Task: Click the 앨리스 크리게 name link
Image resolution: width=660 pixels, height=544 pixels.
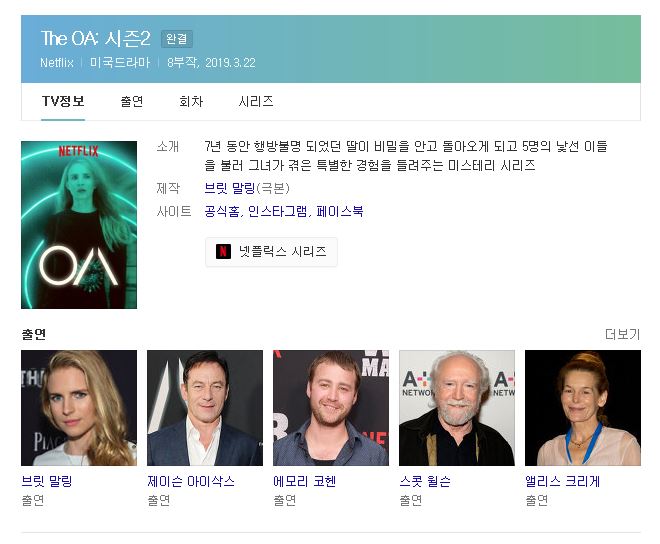Action: 562,481
